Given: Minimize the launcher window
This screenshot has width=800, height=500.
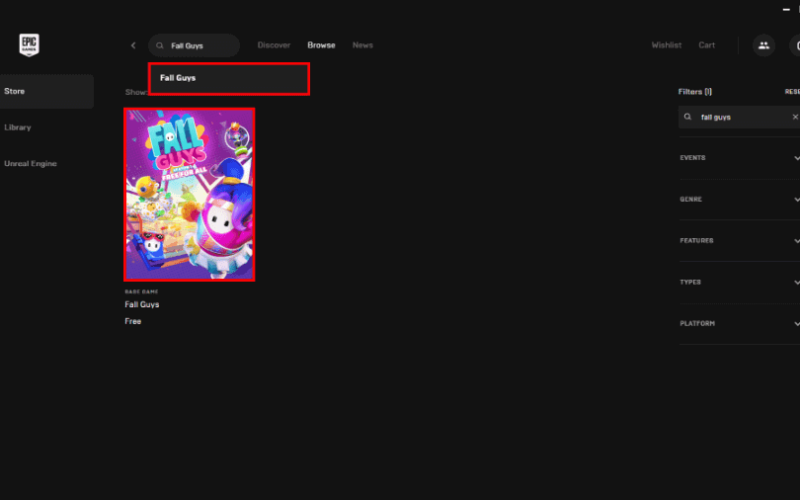Looking at the screenshot, I should [786, 9].
